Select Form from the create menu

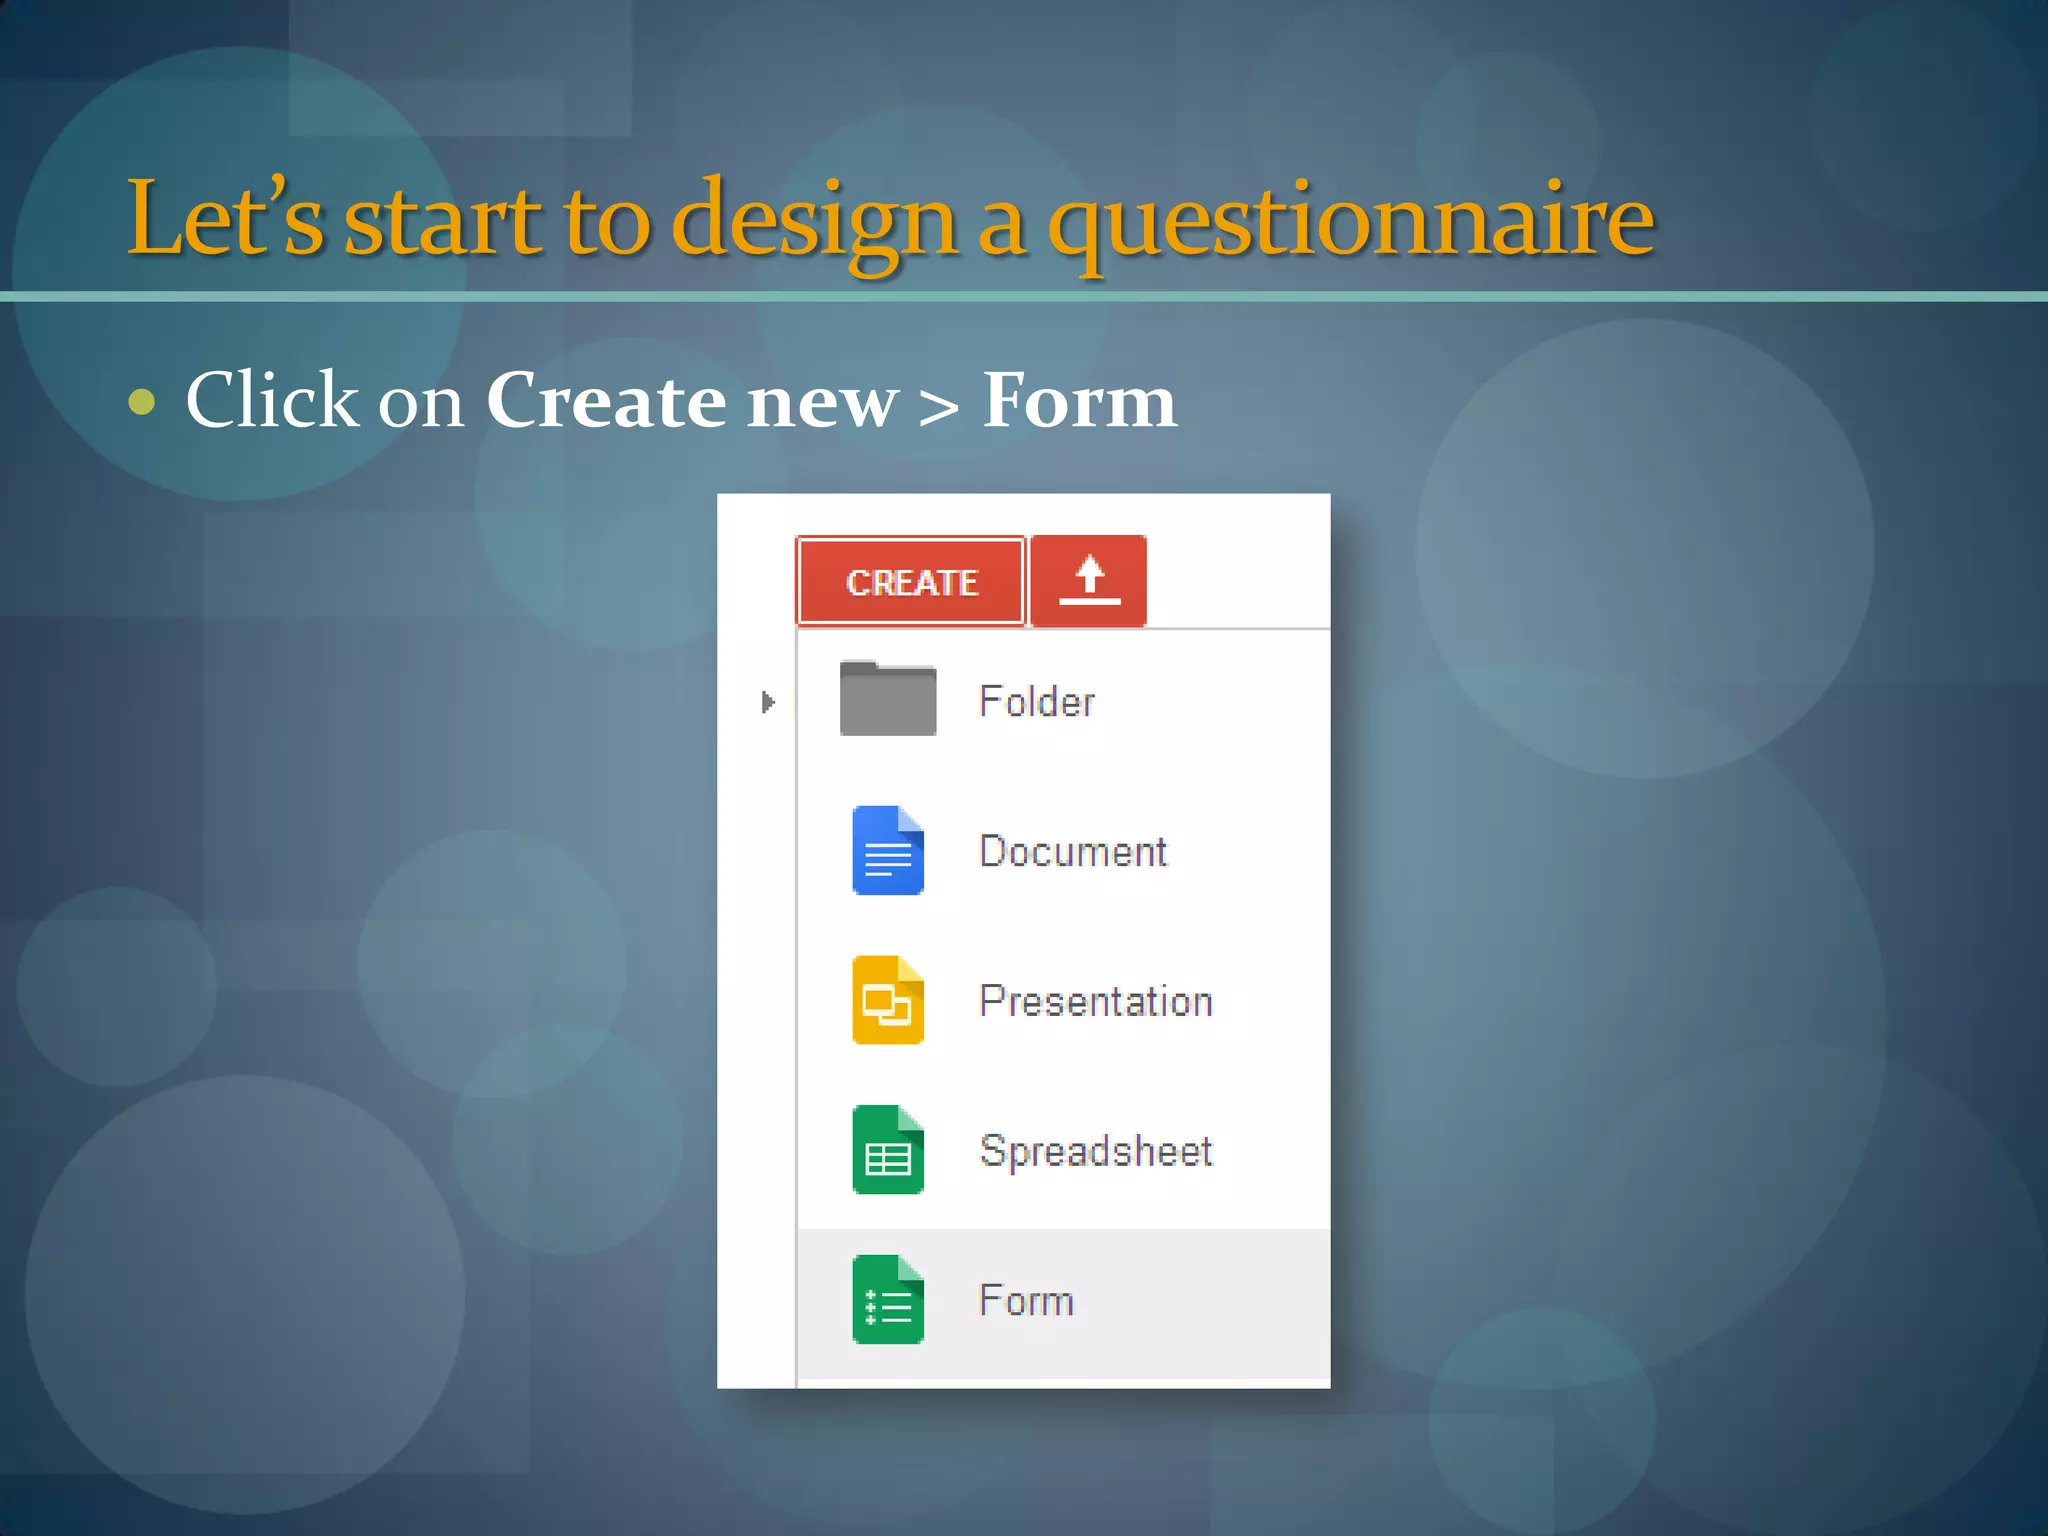click(x=1064, y=1303)
